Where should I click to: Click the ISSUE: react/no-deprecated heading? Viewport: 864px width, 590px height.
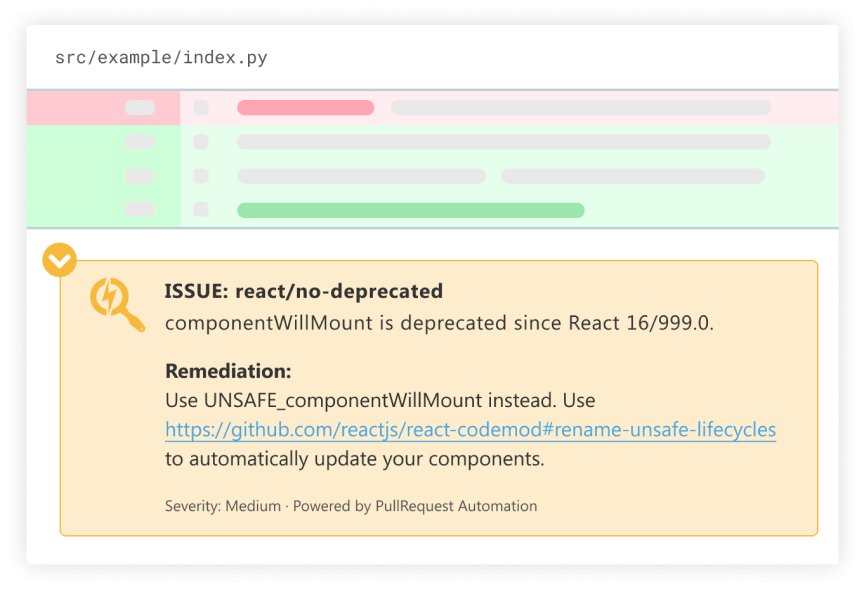tap(304, 291)
